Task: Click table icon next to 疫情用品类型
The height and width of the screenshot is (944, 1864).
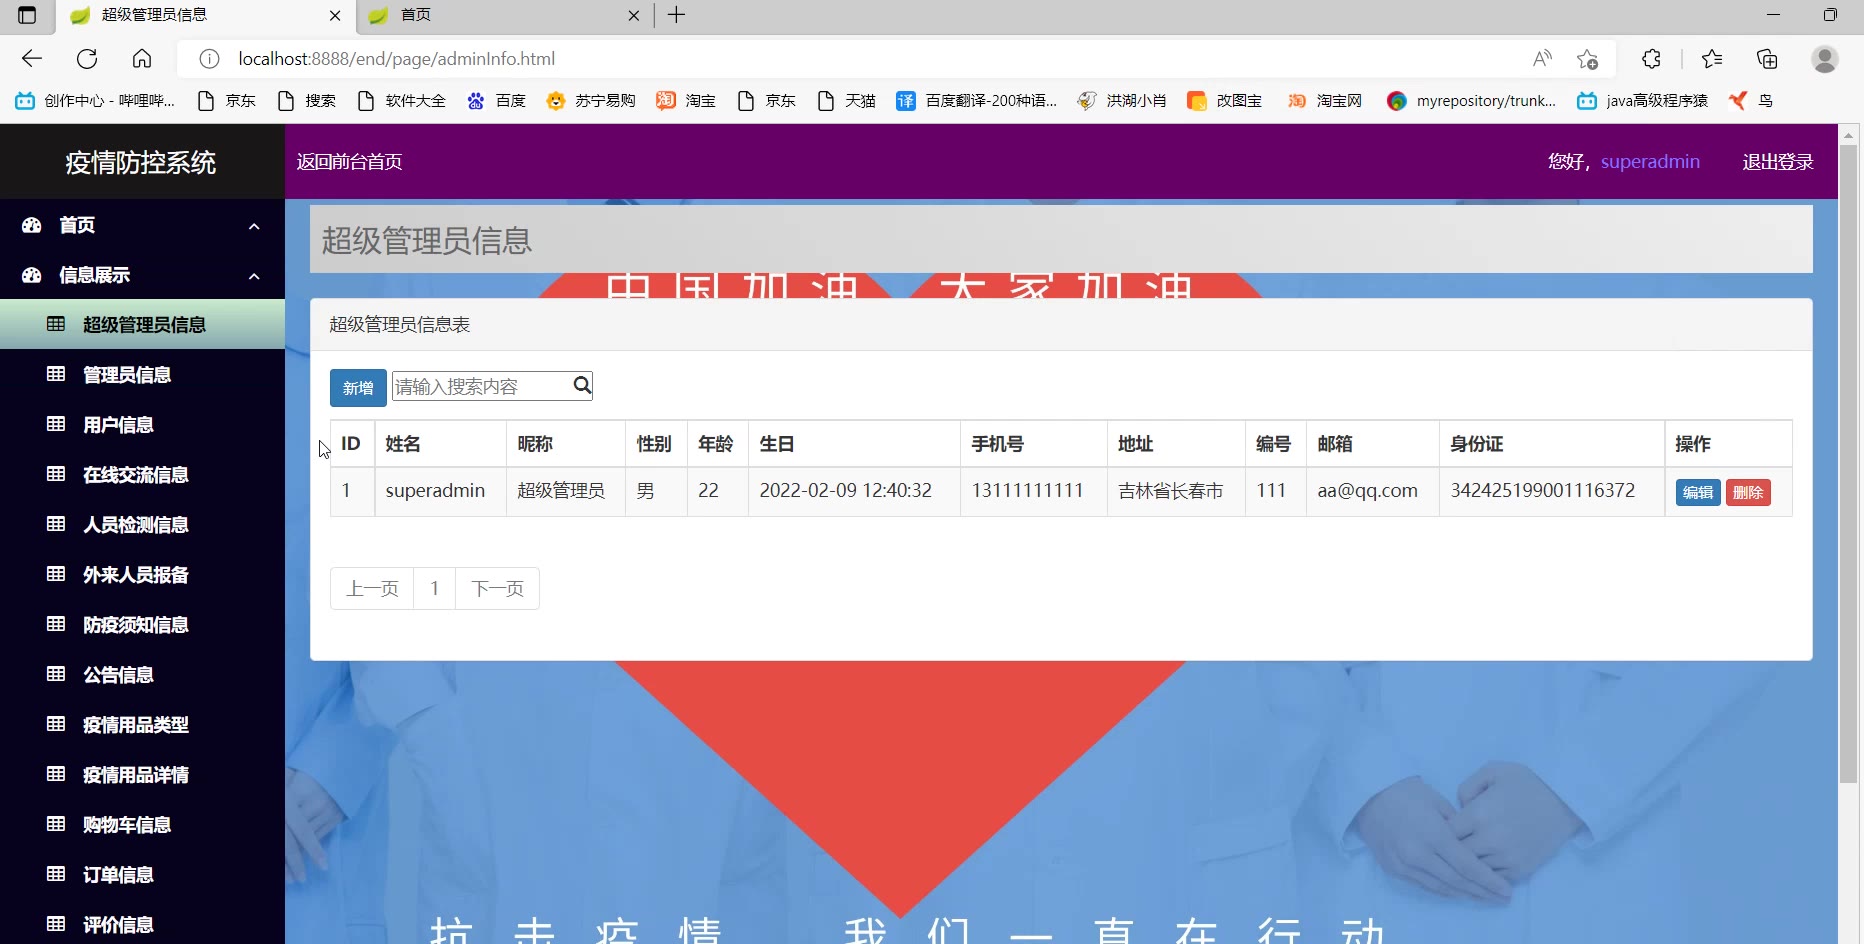Action: (x=56, y=724)
